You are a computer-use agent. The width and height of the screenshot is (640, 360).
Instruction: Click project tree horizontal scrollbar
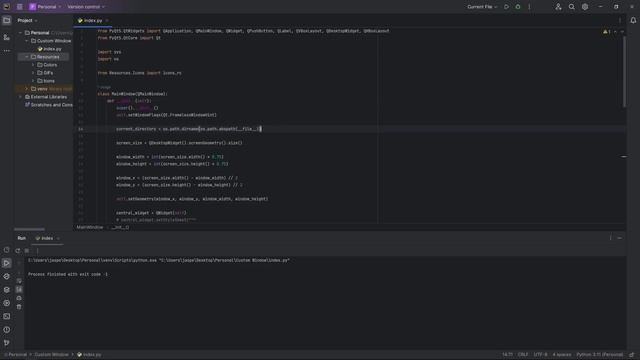click(29, 229)
